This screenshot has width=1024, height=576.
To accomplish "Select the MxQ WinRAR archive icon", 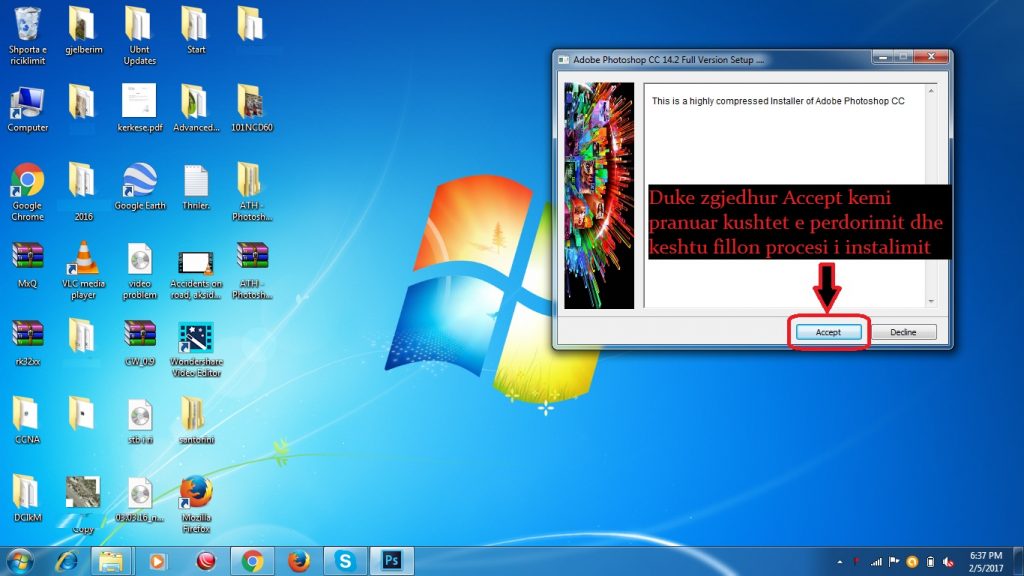I will (27, 264).
